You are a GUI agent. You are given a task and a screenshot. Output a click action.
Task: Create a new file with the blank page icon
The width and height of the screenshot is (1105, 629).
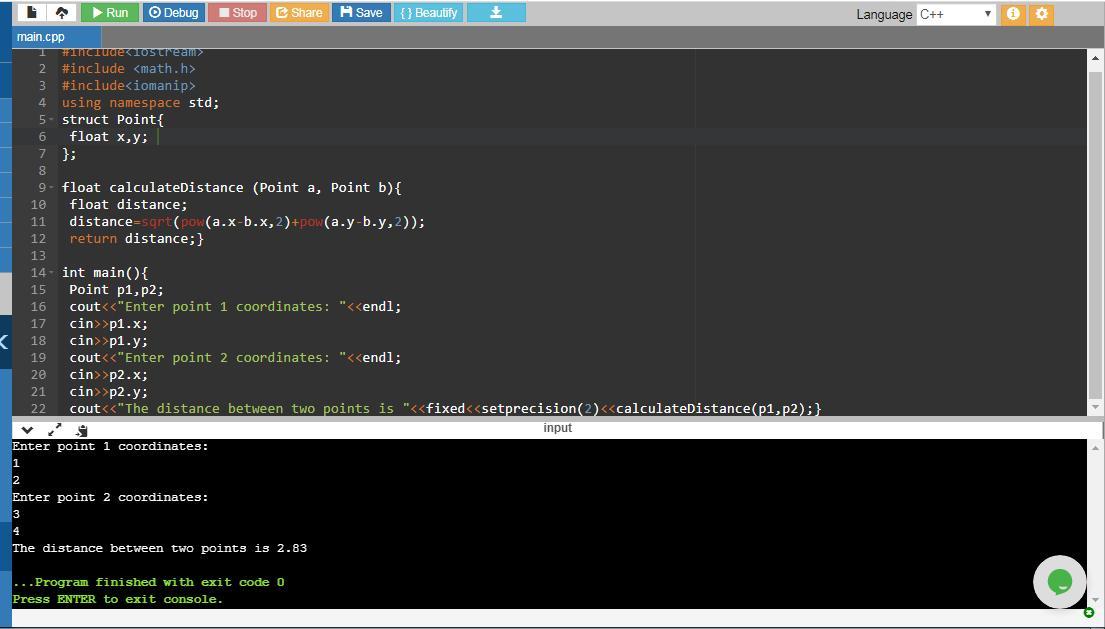point(32,13)
